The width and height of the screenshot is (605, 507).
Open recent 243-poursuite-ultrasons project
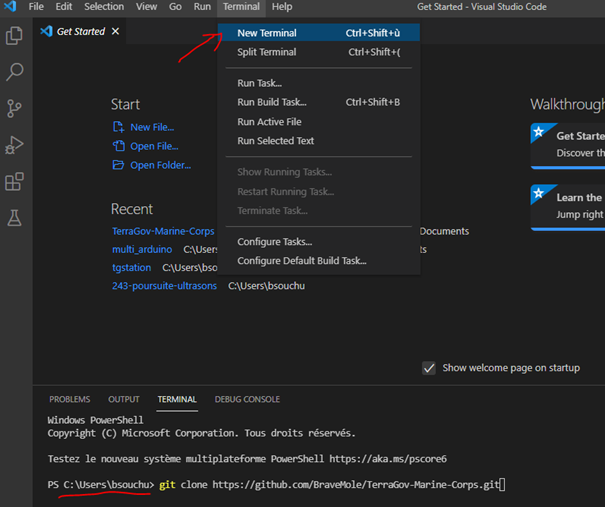(x=164, y=286)
